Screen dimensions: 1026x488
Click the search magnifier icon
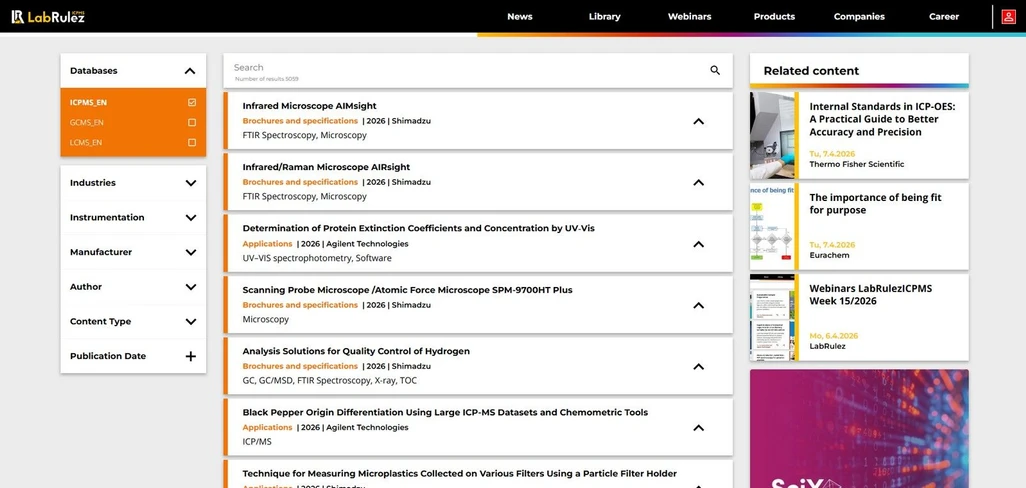pos(715,71)
